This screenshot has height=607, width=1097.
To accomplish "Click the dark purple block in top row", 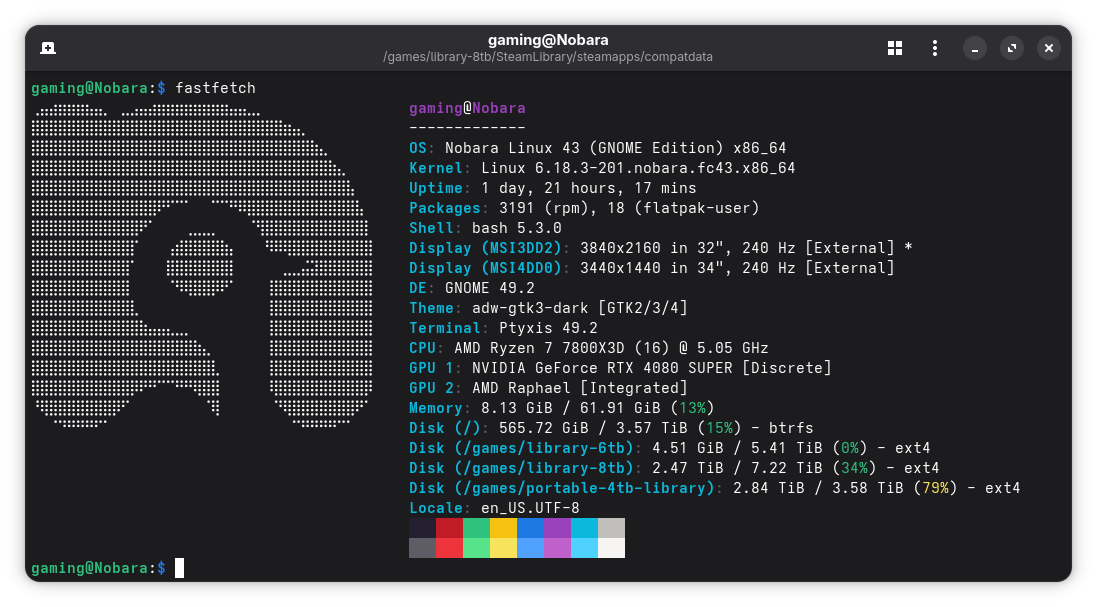I will click(x=557, y=528).
